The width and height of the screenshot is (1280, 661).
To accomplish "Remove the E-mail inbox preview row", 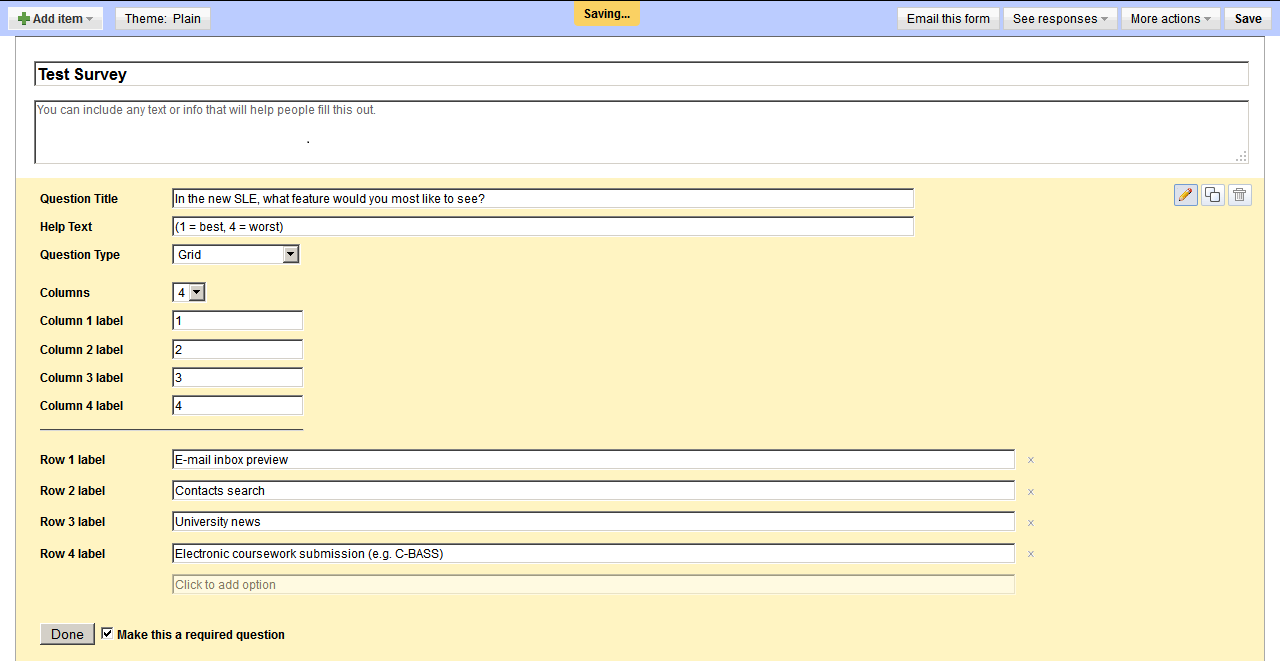I will point(1031,460).
